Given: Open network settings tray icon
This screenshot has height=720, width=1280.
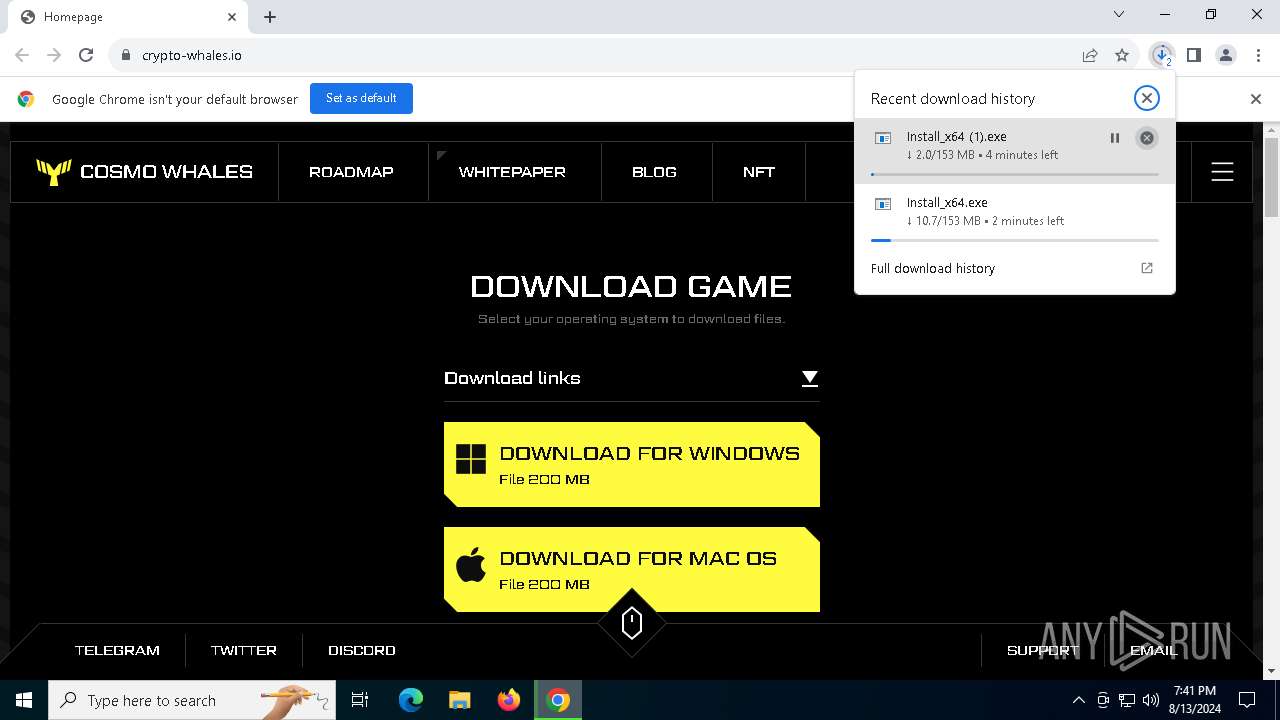Looking at the screenshot, I should (1127, 700).
